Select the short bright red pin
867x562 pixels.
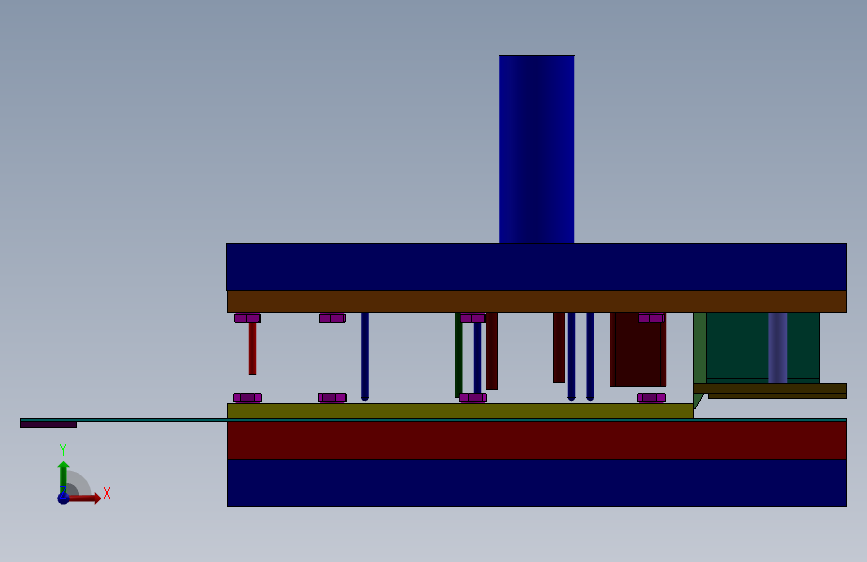(x=252, y=348)
